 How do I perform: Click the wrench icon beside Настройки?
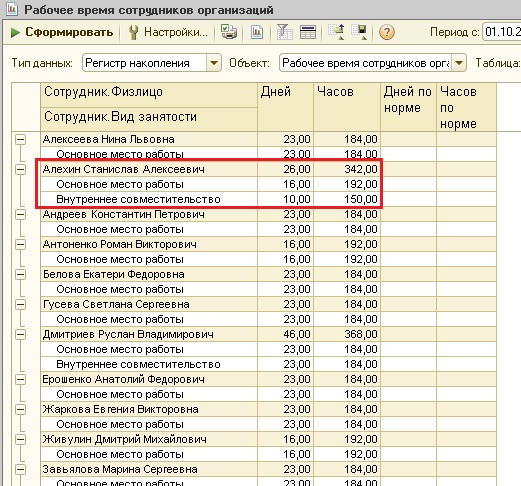(x=134, y=33)
